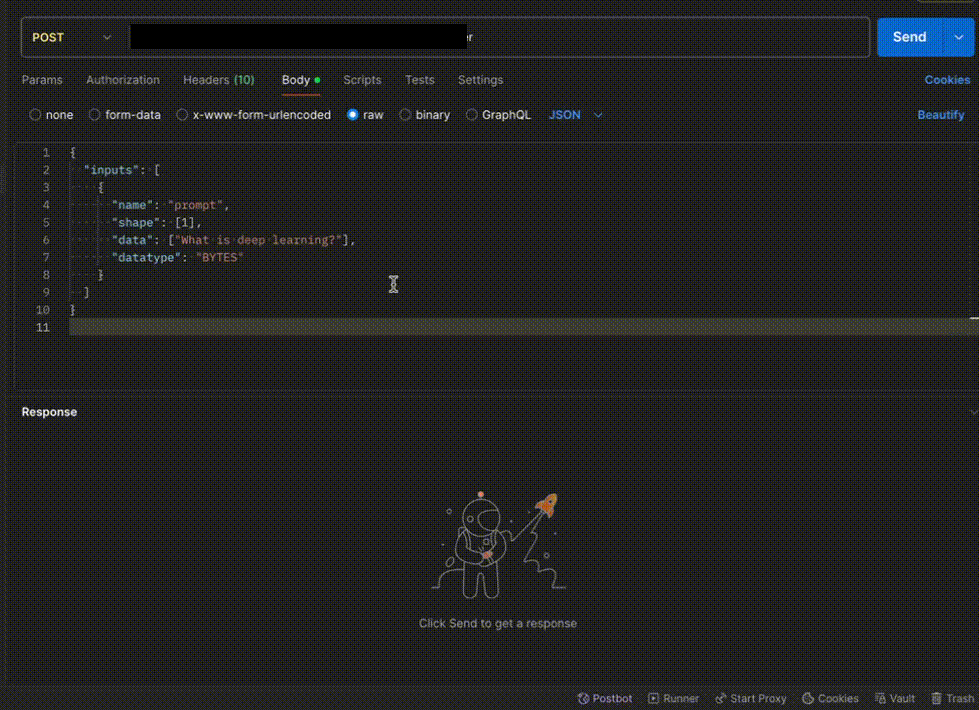Screen dimensions: 979x710
Task: Select x-www-form-urlencoded body option
Action: click(182, 115)
